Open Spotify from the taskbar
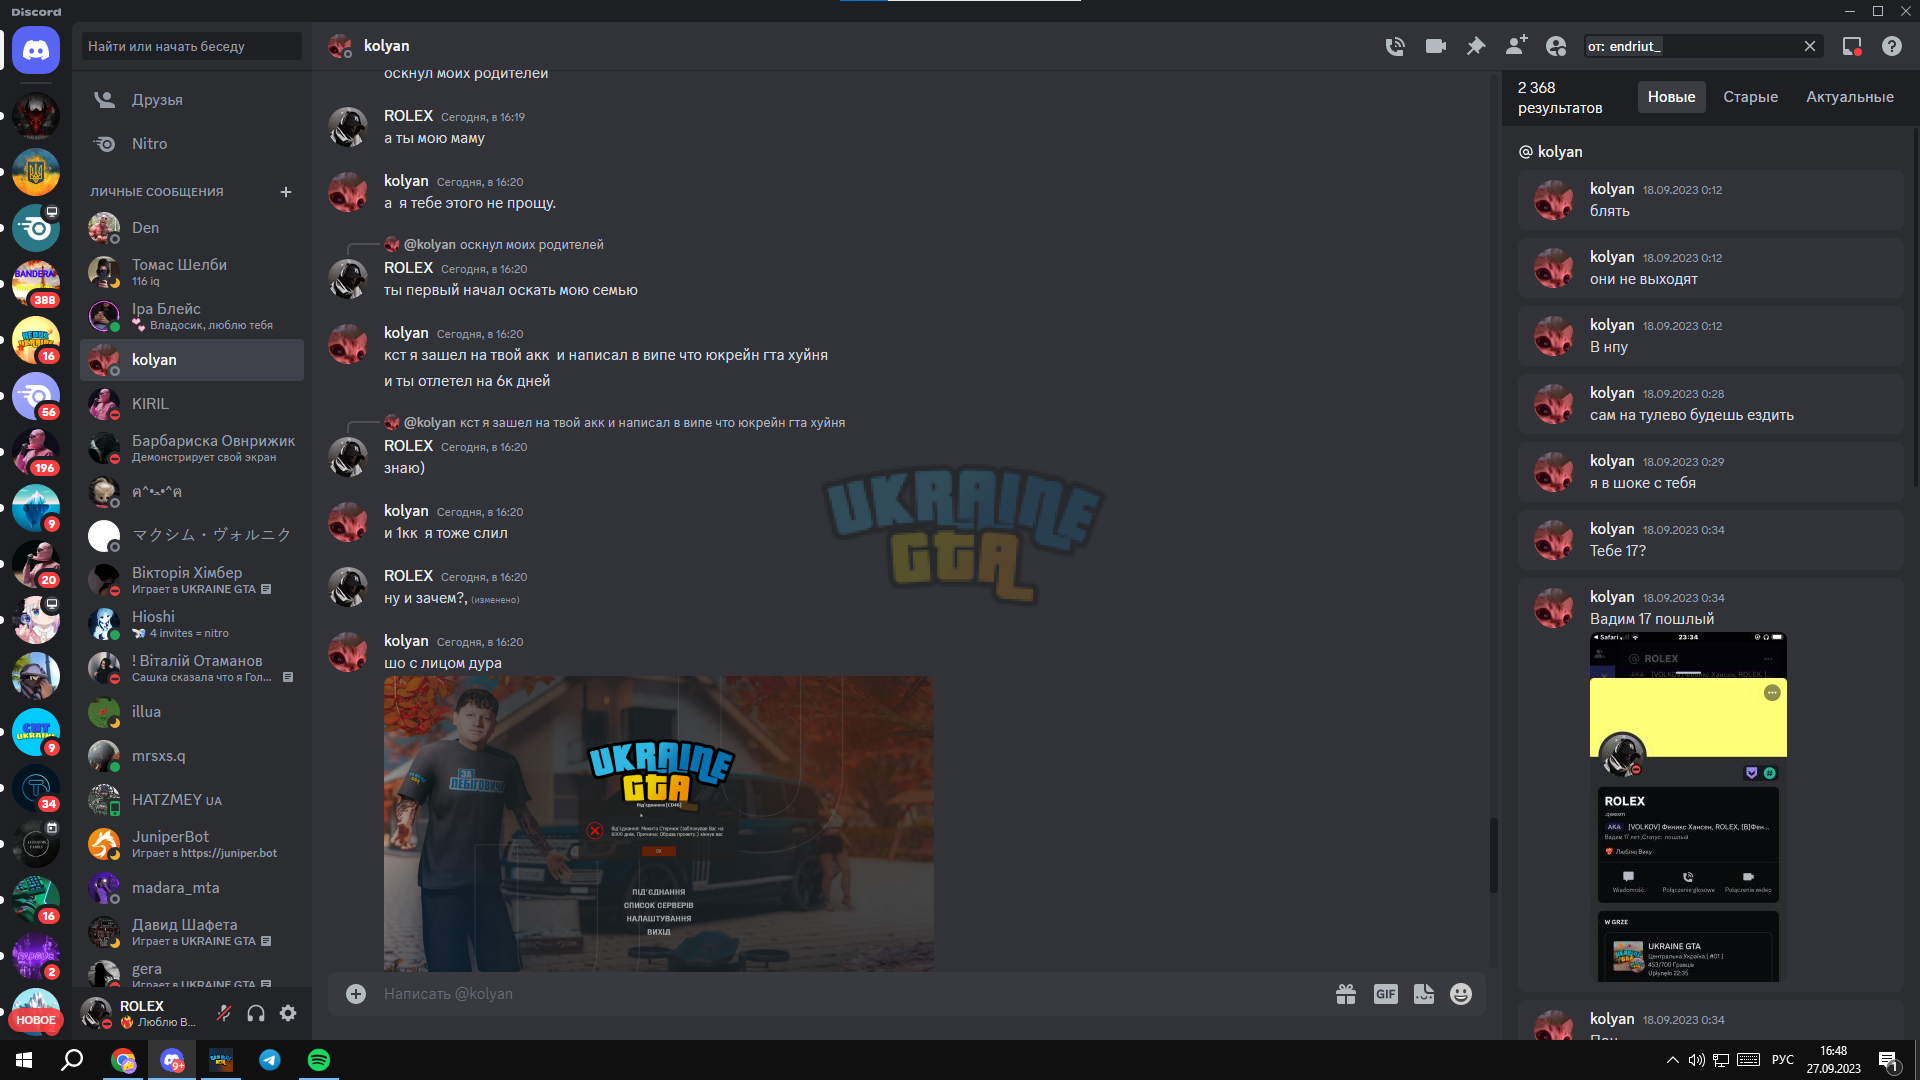Screen dimensions: 1920x1080 click(319, 1060)
